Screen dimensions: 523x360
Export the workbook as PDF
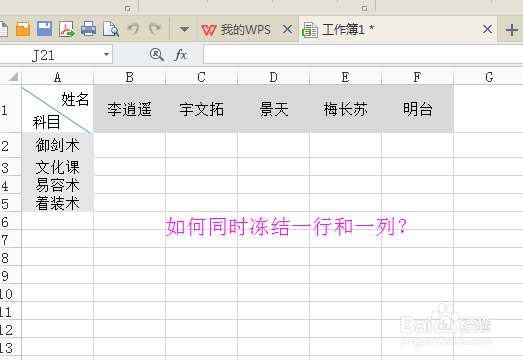(x=67, y=29)
